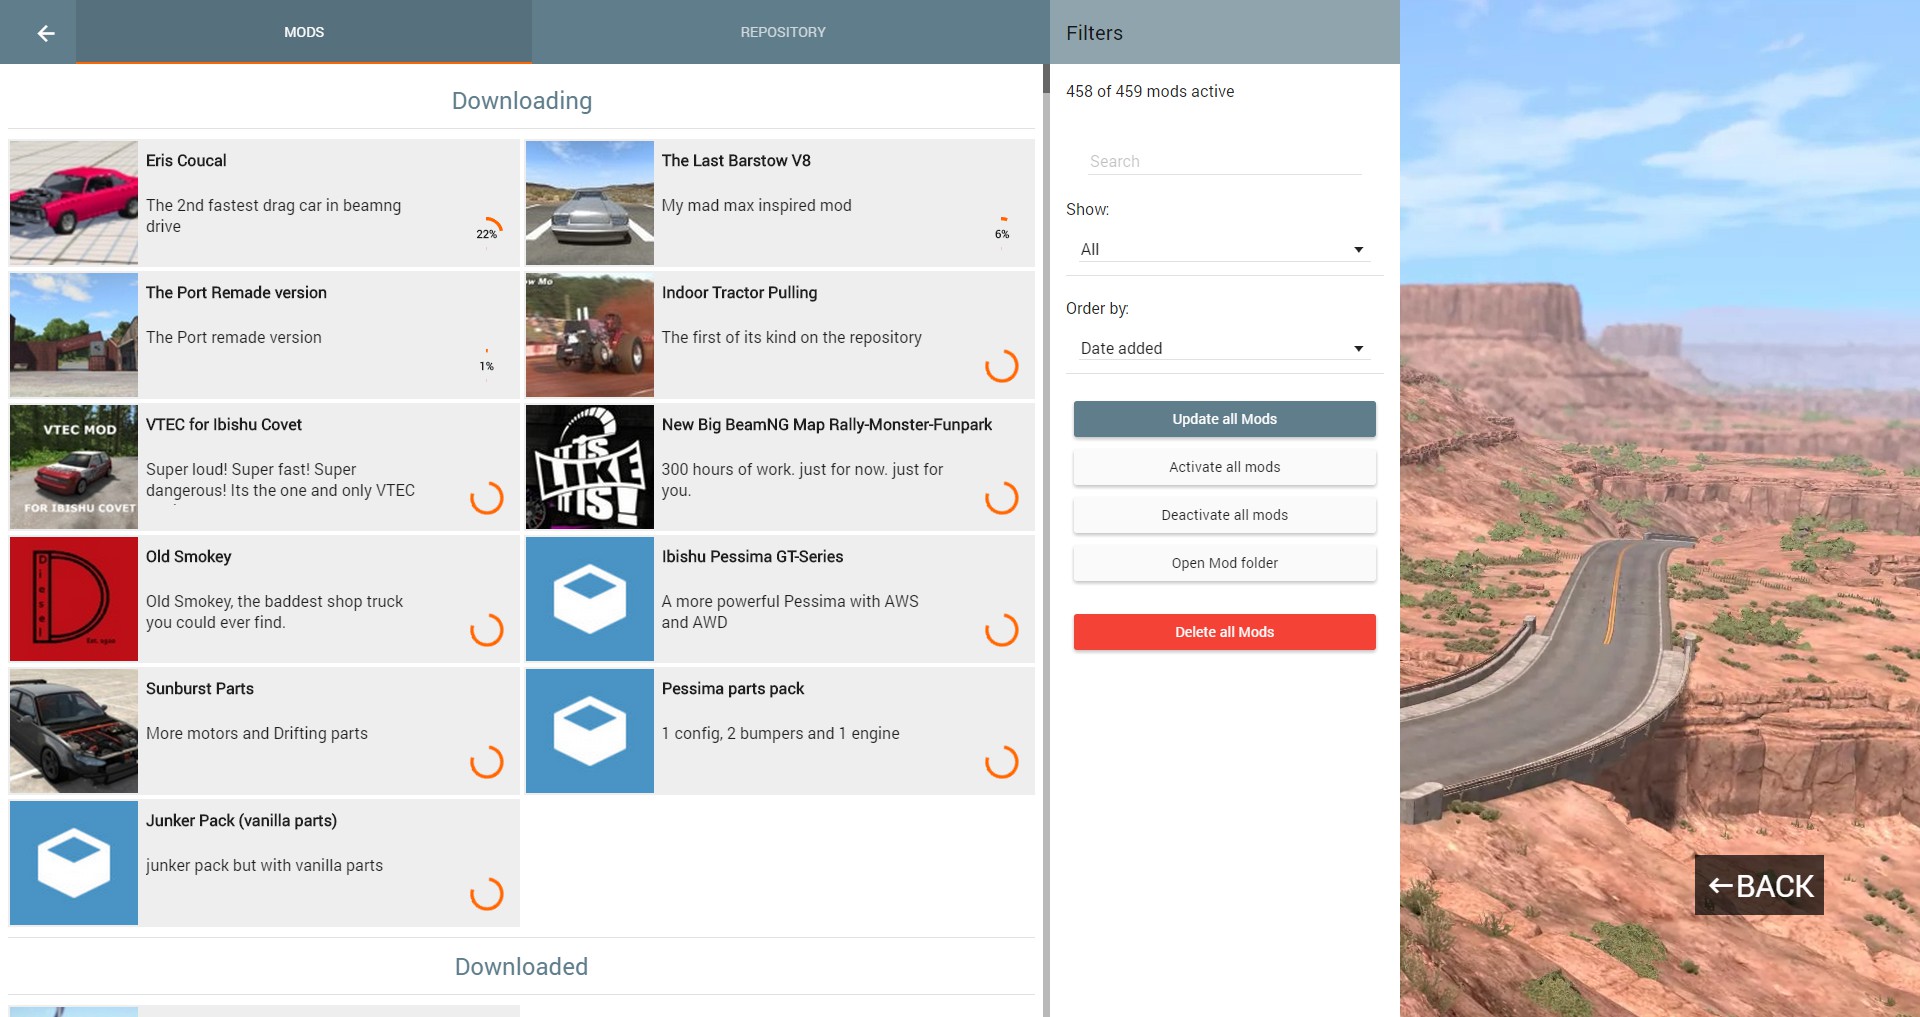
Task: Click Activate all mods
Action: click(1224, 467)
